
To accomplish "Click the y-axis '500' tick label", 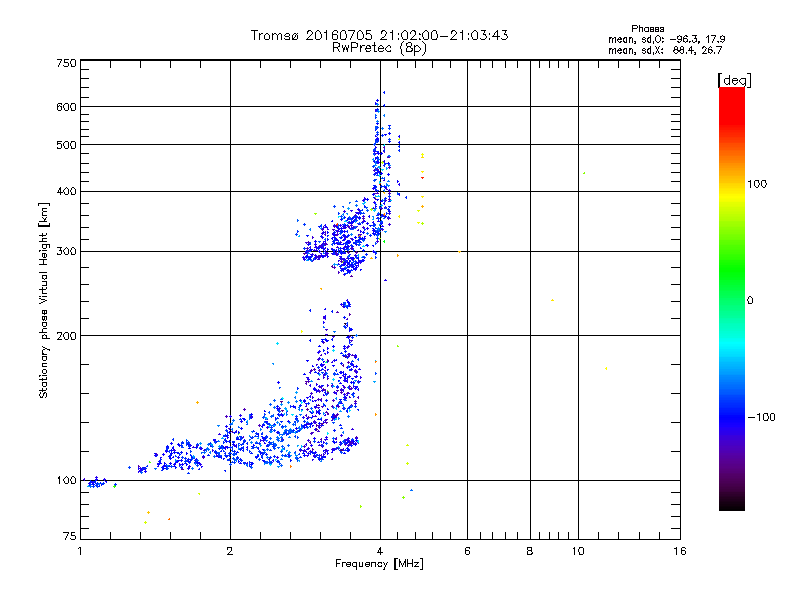I will pyautogui.click(x=66, y=145).
